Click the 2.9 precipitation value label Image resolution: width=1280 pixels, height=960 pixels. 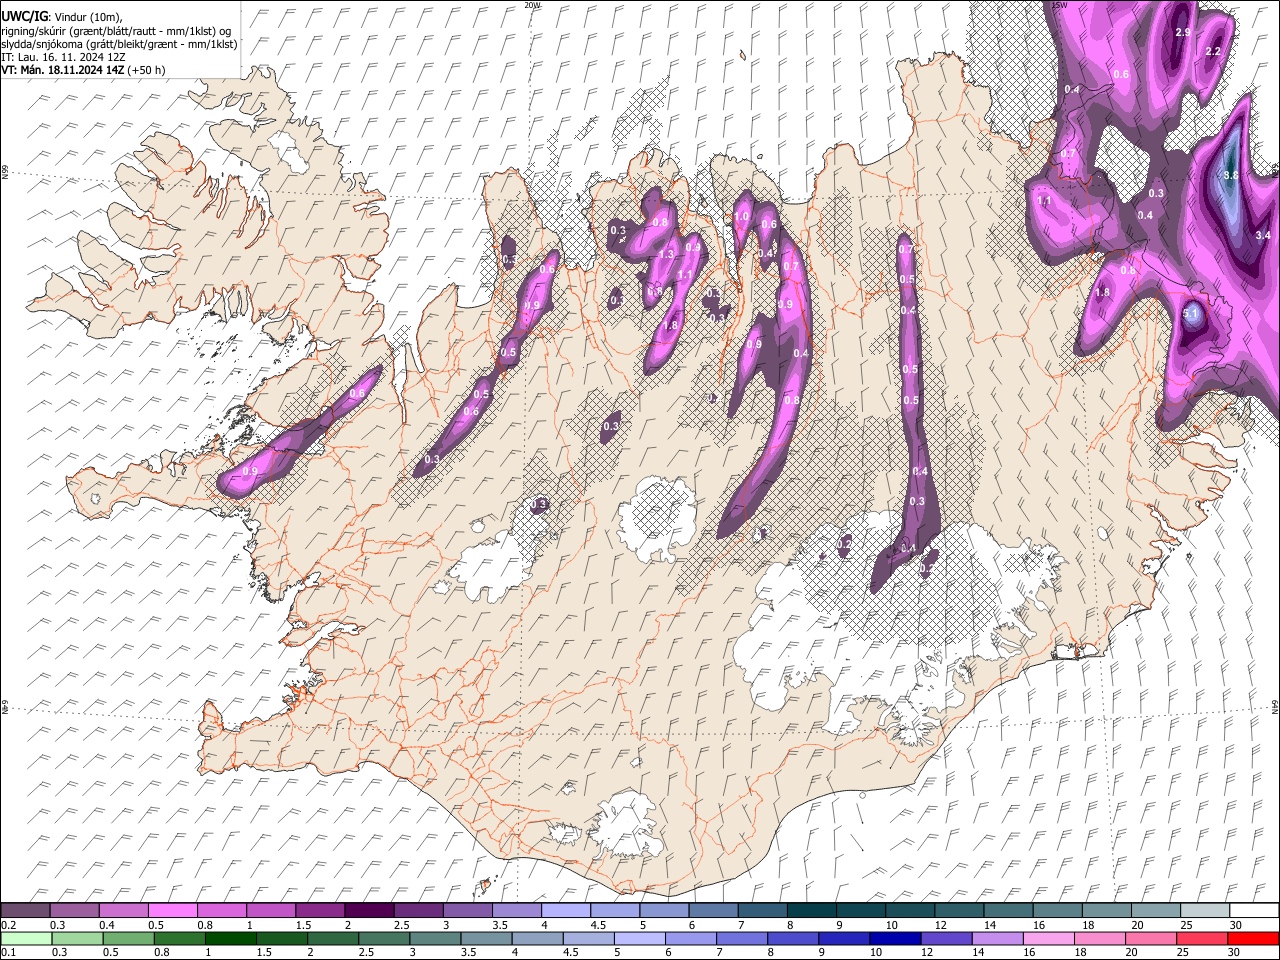coord(1182,33)
